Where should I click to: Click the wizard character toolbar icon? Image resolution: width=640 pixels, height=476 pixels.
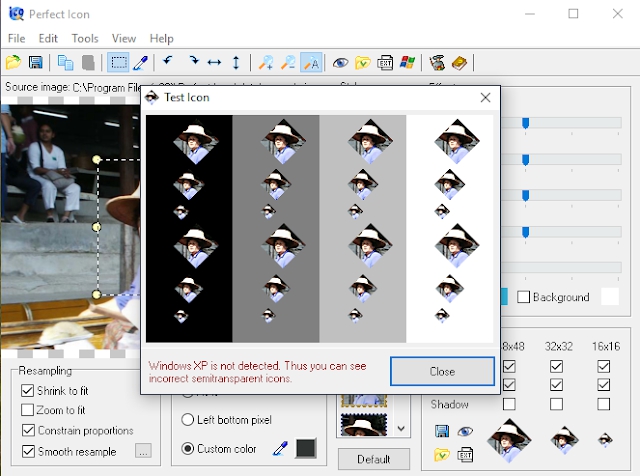(437, 62)
